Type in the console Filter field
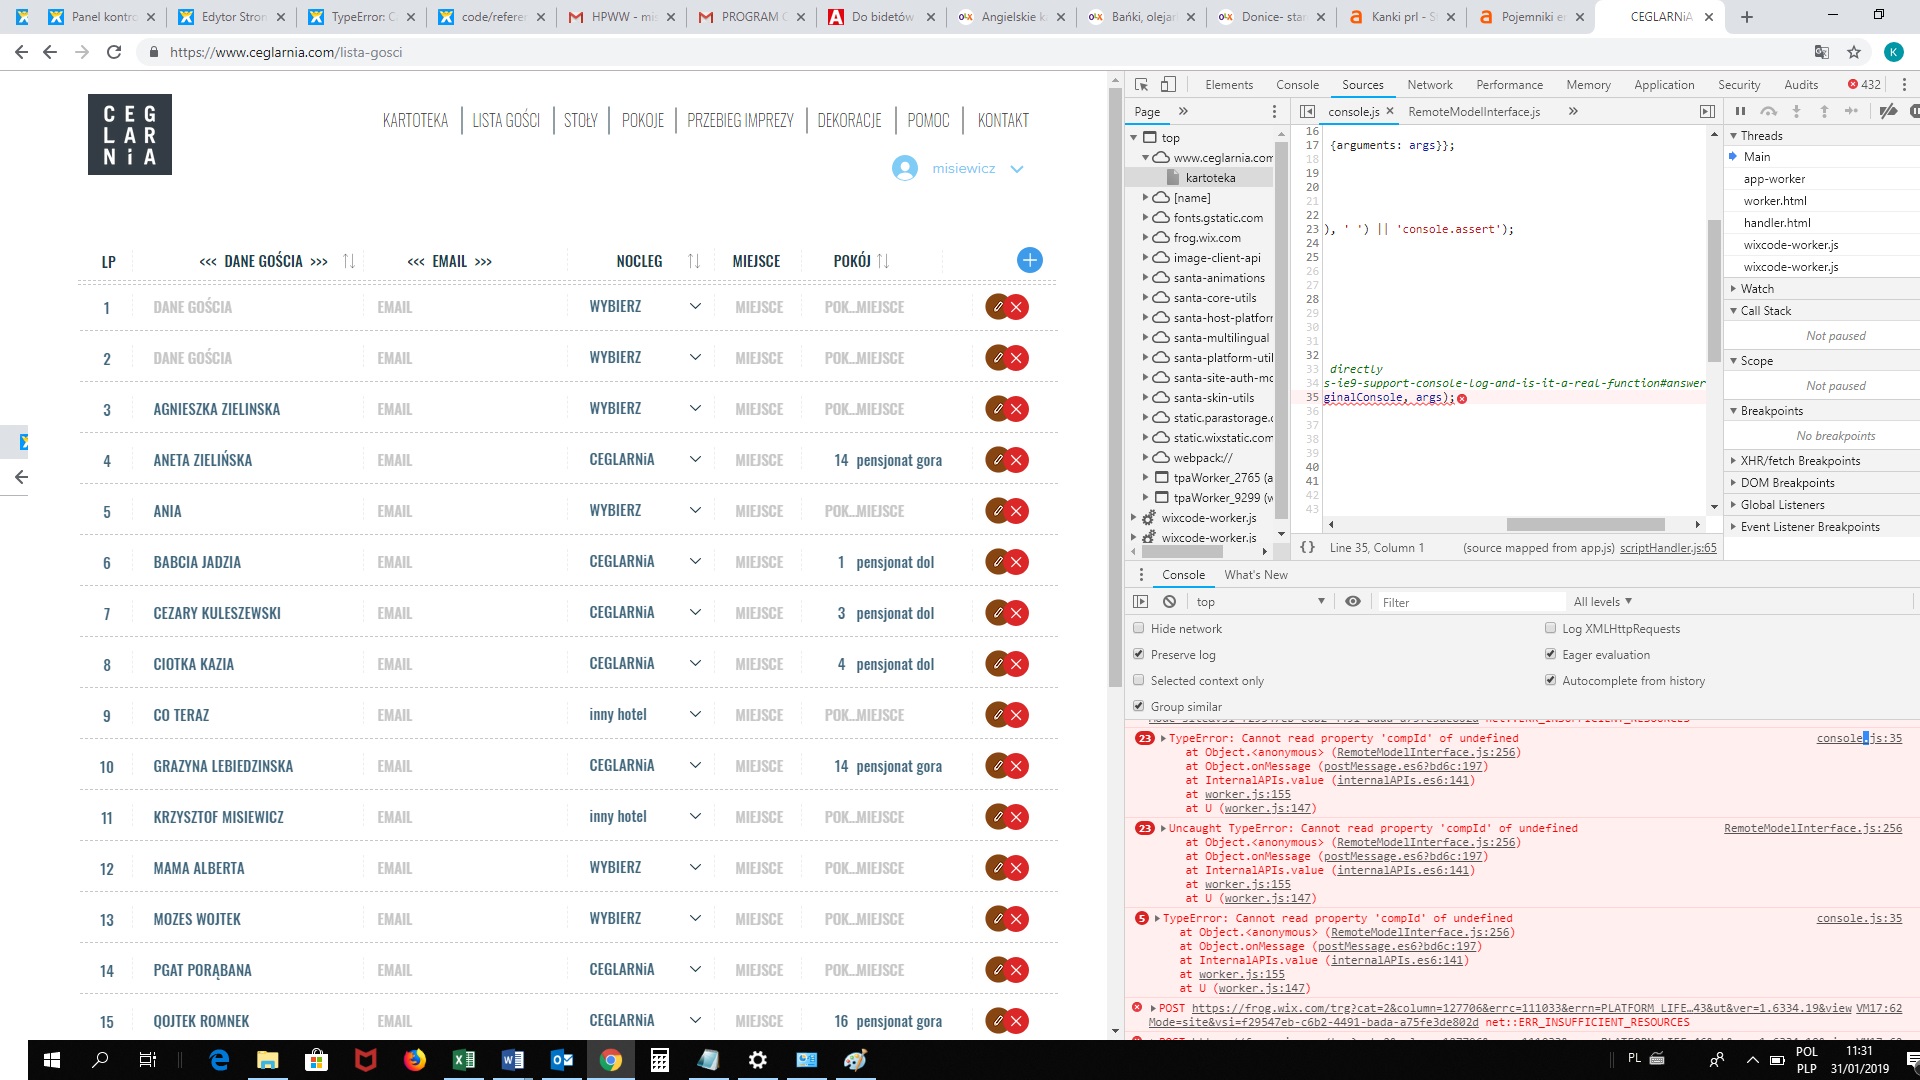The height and width of the screenshot is (1080, 1920). click(1470, 602)
